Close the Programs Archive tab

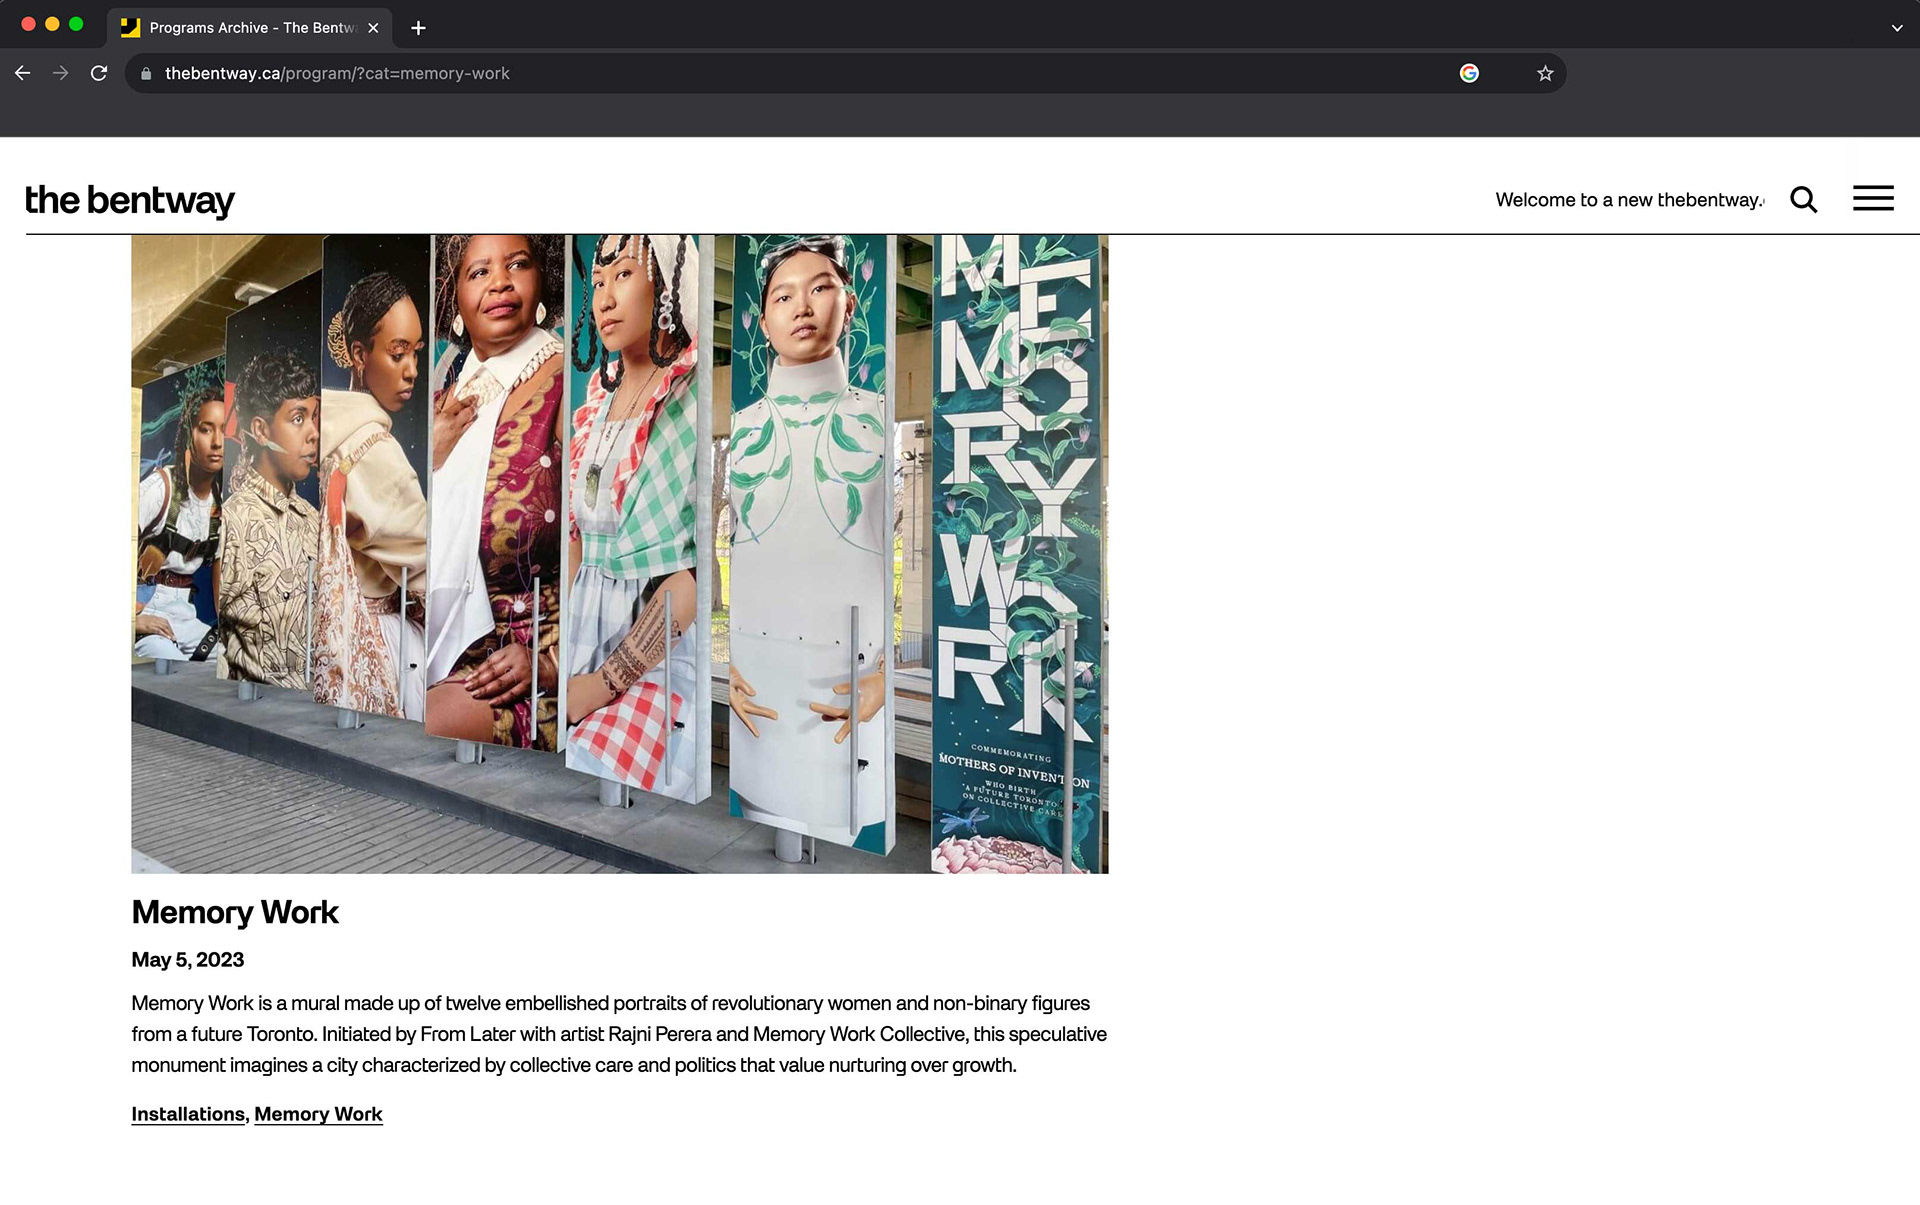(373, 28)
